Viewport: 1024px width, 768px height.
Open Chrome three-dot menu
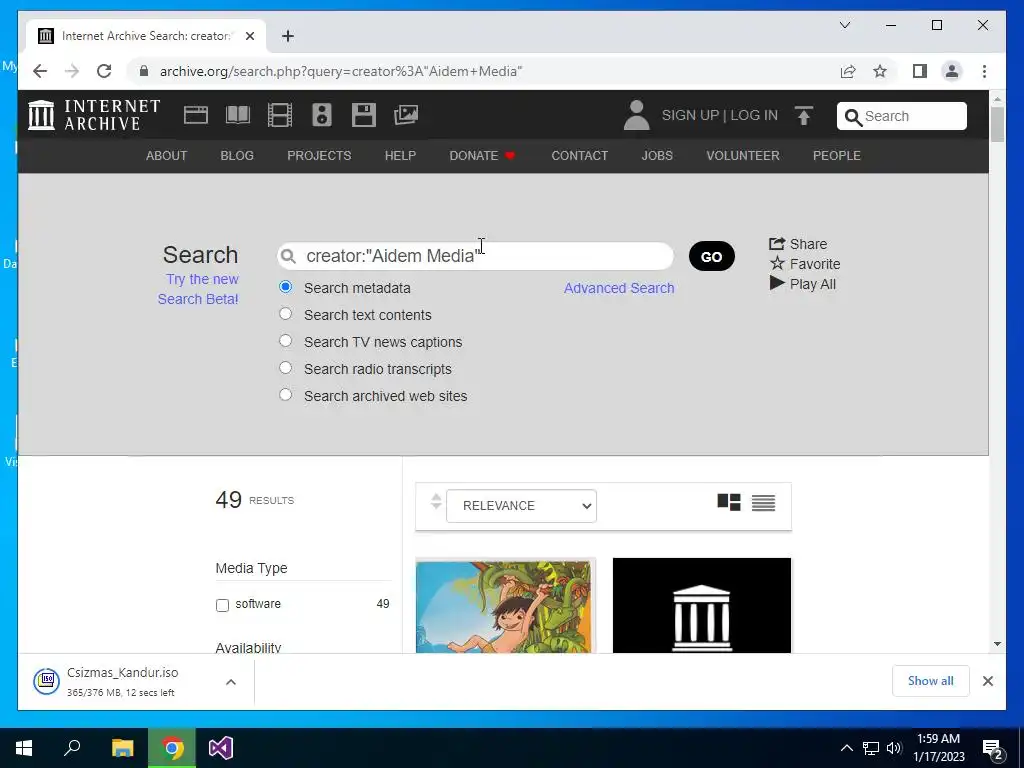click(x=984, y=71)
